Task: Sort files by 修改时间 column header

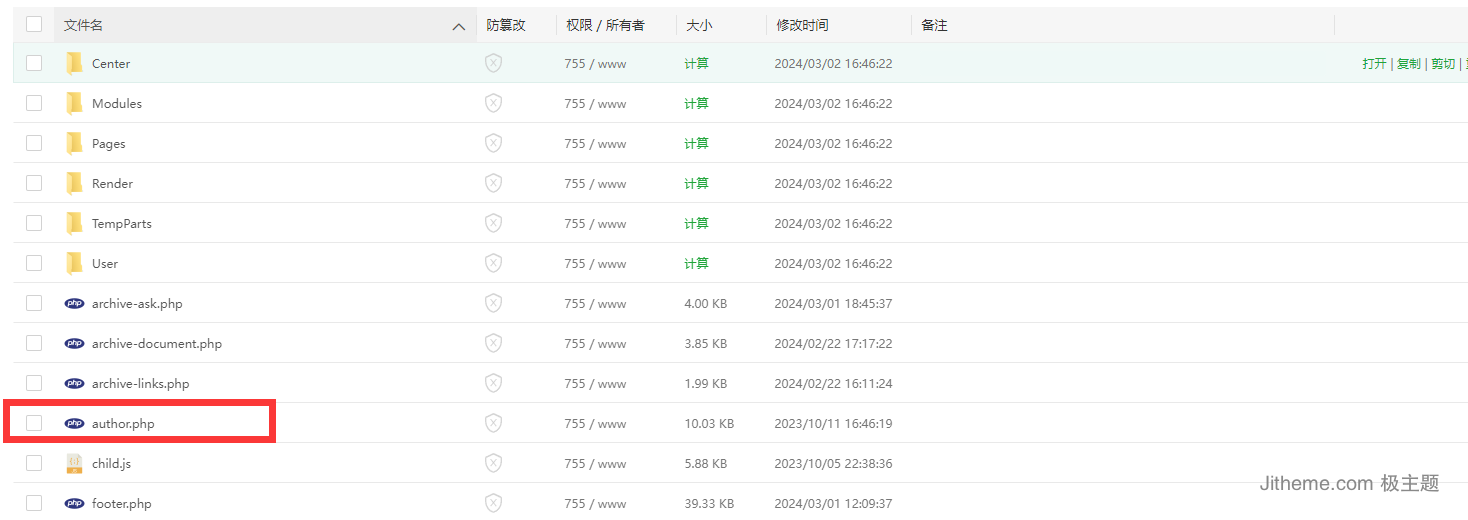Action: (x=801, y=25)
